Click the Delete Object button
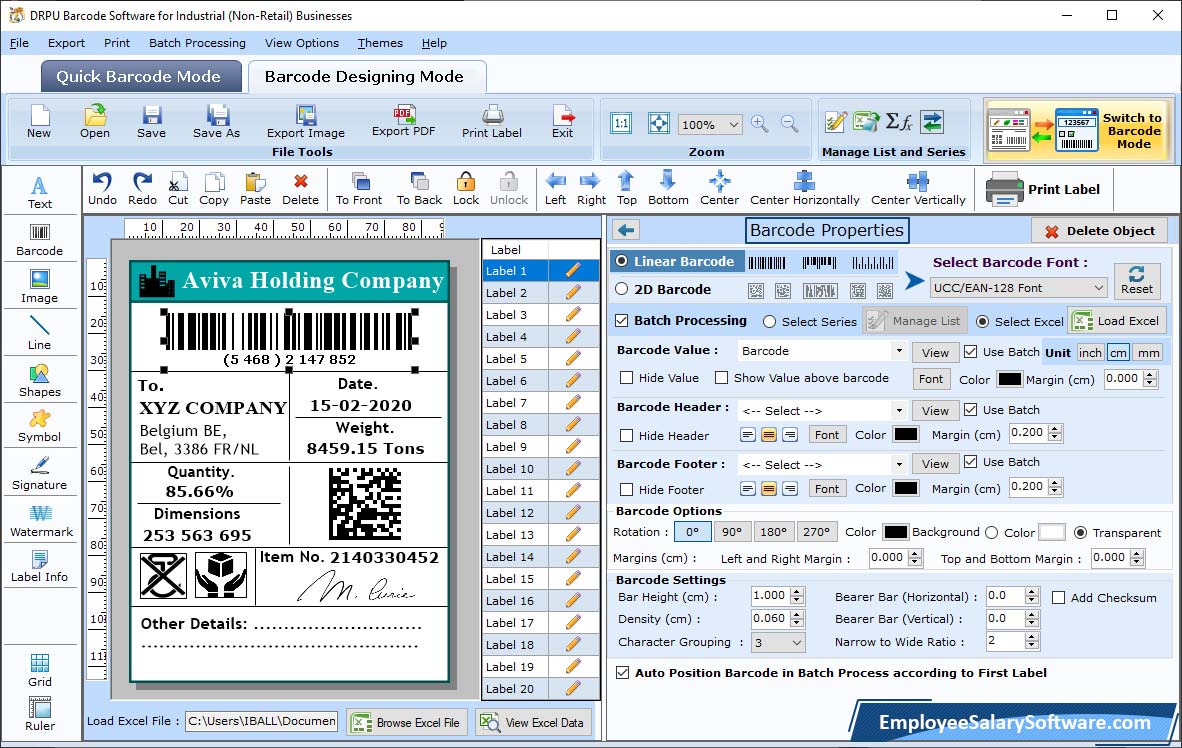Screen dimensions: 1182x748 (x=1099, y=231)
